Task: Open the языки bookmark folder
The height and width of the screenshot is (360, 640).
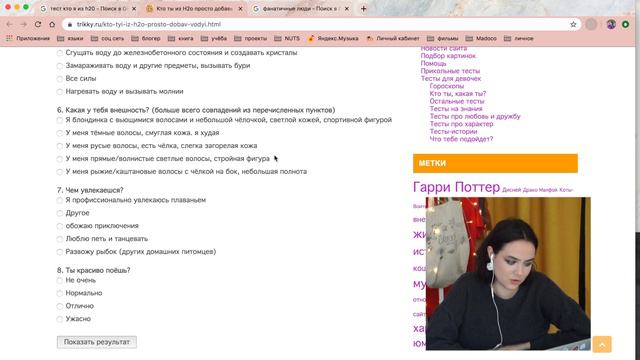Action: (x=70, y=38)
